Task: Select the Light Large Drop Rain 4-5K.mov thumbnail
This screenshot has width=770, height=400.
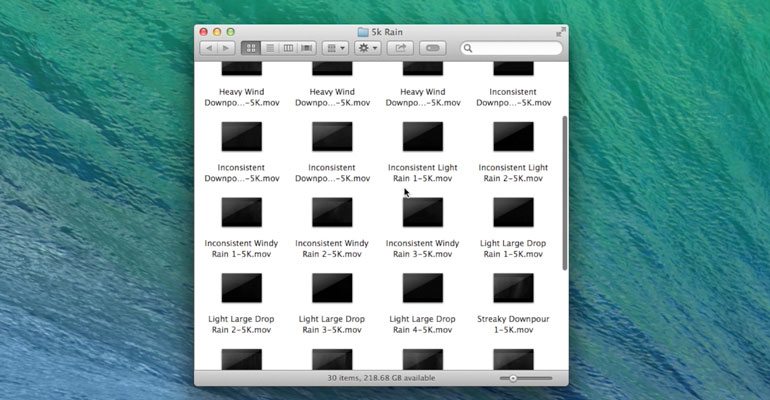Action: pyautogui.click(x=423, y=288)
